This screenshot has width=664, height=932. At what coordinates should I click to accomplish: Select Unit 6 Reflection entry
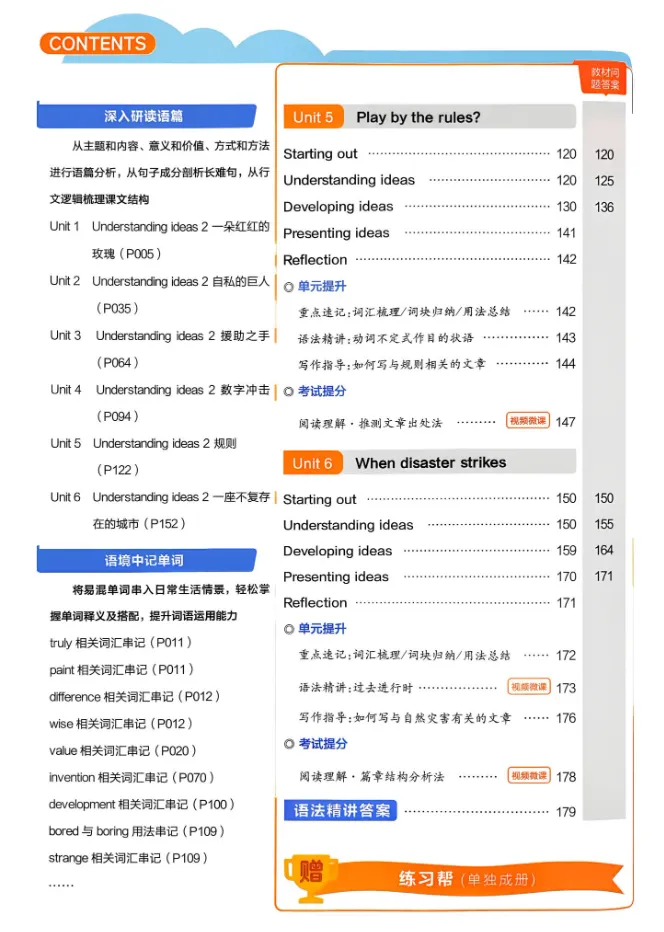pos(430,603)
